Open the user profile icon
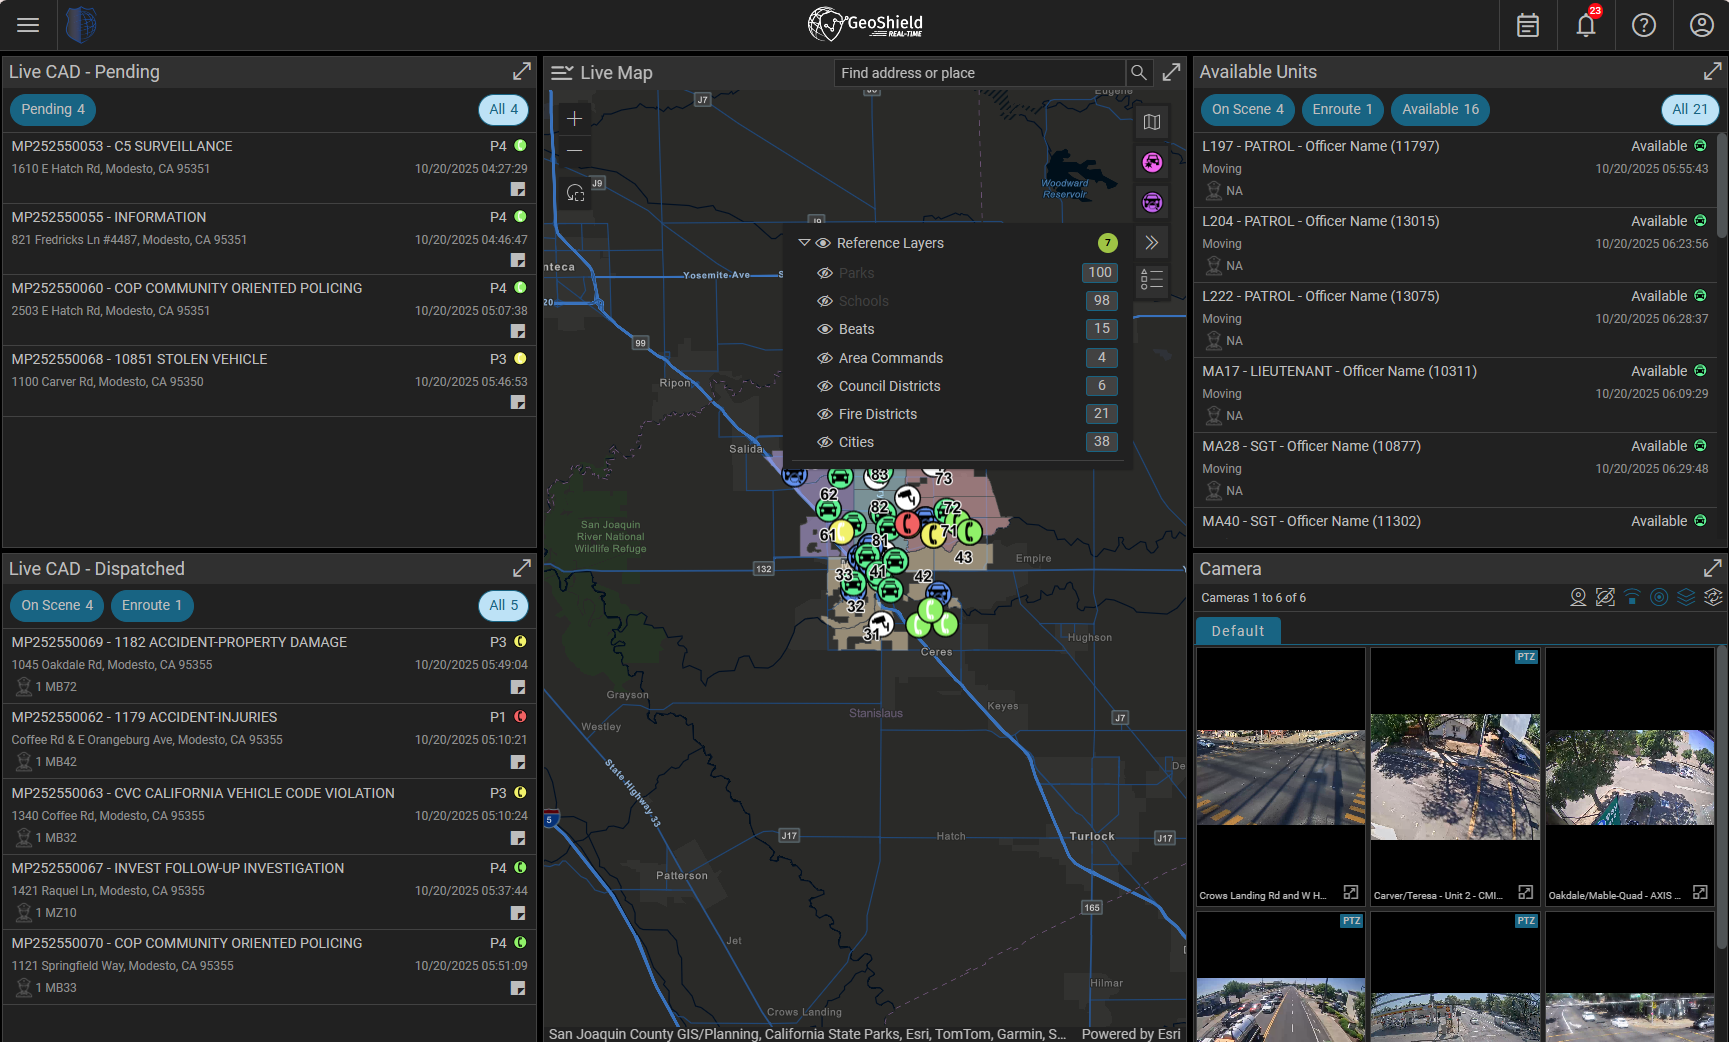The image size is (1729, 1042). pyautogui.click(x=1702, y=25)
